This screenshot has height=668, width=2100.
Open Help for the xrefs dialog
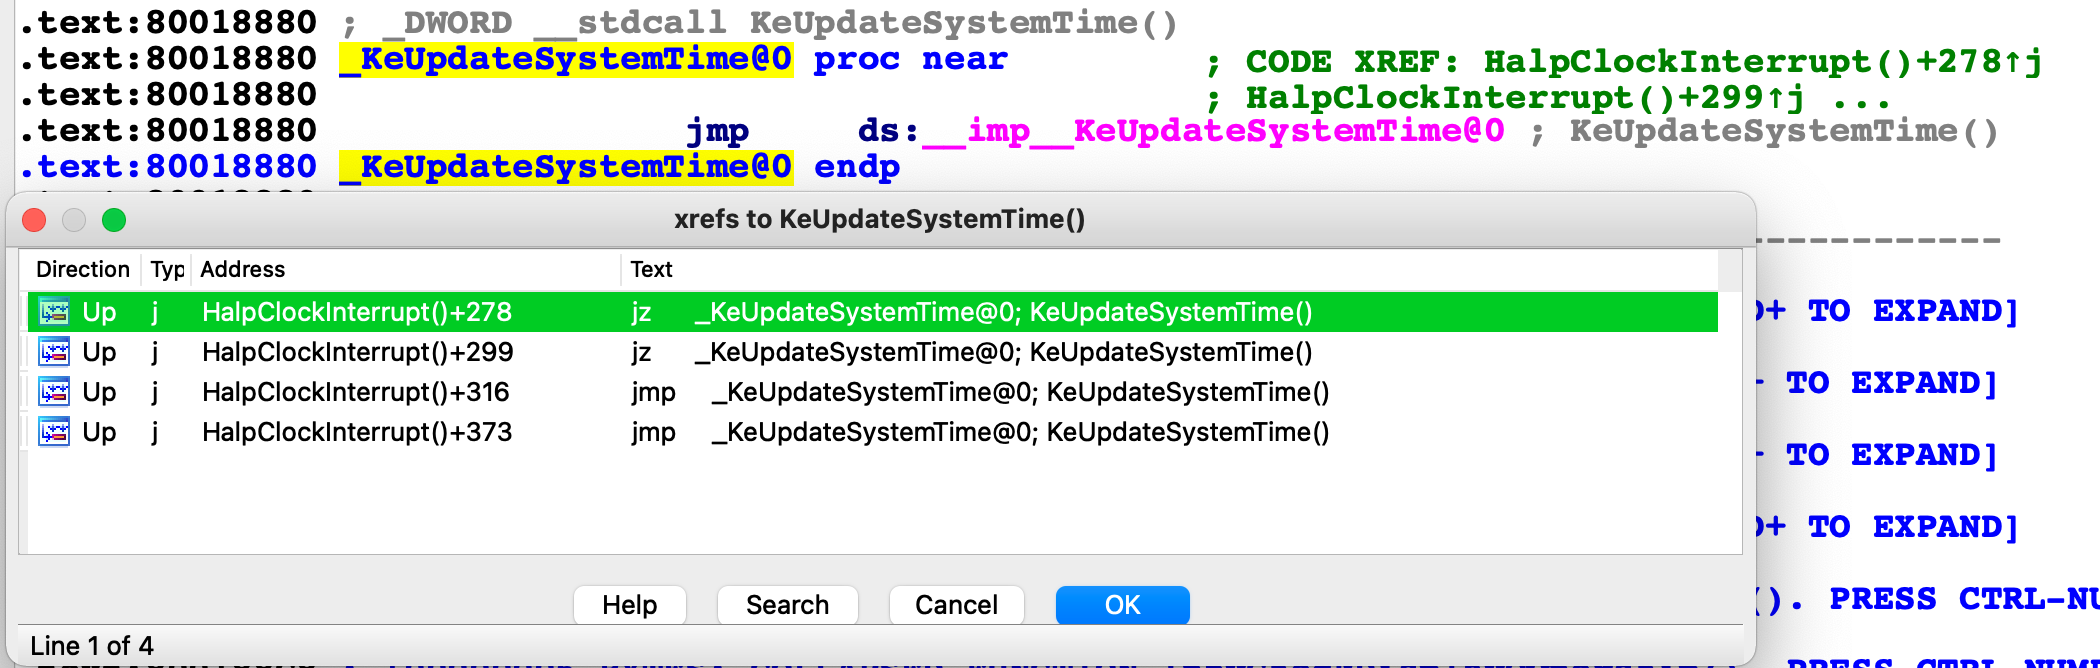[x=629, y=605]
